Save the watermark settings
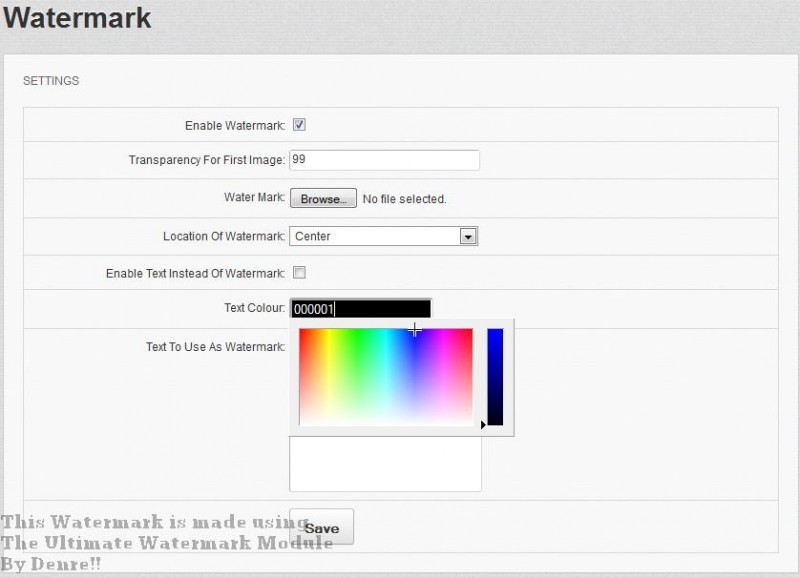This screenshot has width=800, height=578. coord(321,527)
